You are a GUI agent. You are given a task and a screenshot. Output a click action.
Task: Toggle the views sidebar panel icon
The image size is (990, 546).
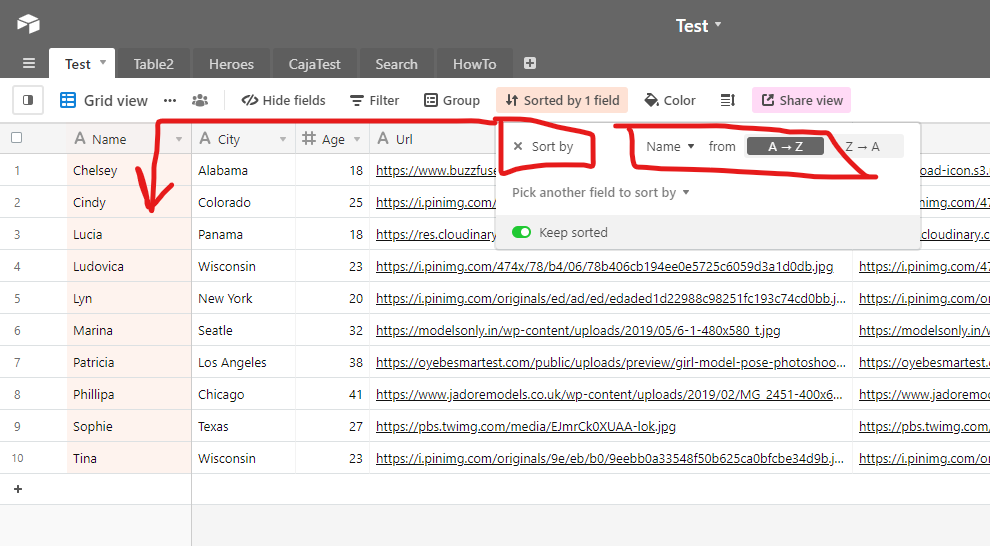(x=28, y=100)
